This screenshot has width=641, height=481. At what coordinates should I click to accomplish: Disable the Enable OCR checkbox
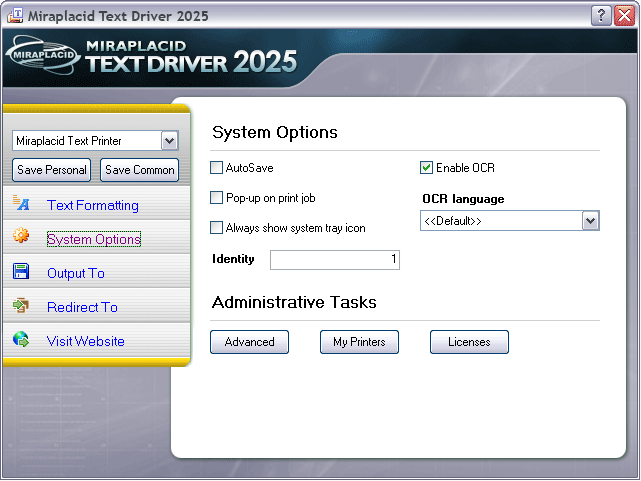pos(426,168)
